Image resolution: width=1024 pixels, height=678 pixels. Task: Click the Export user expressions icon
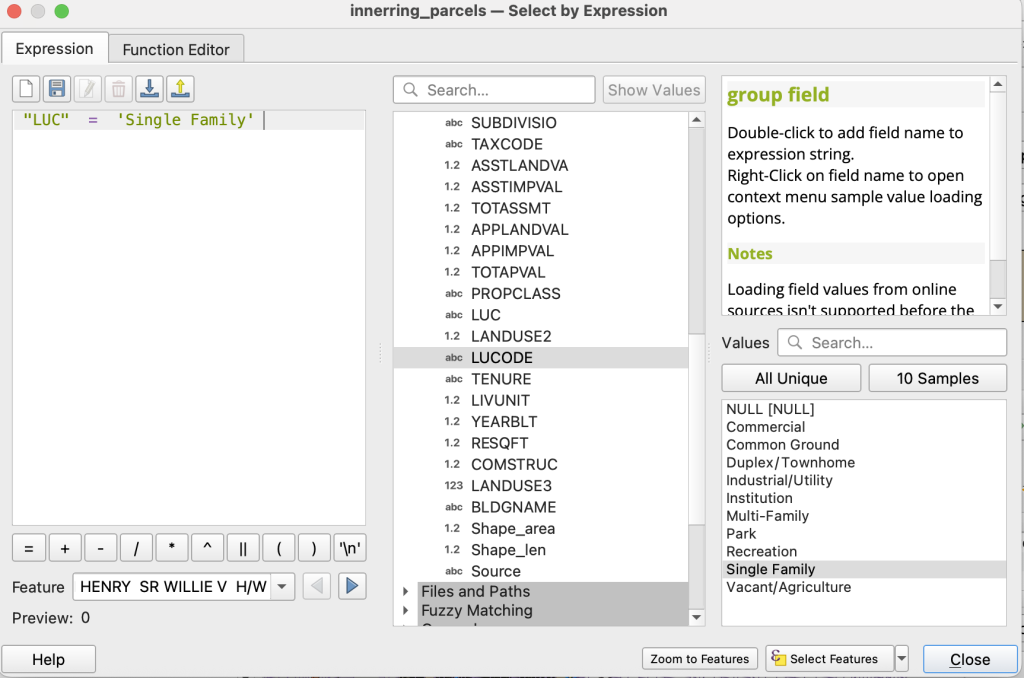(180, 89)
